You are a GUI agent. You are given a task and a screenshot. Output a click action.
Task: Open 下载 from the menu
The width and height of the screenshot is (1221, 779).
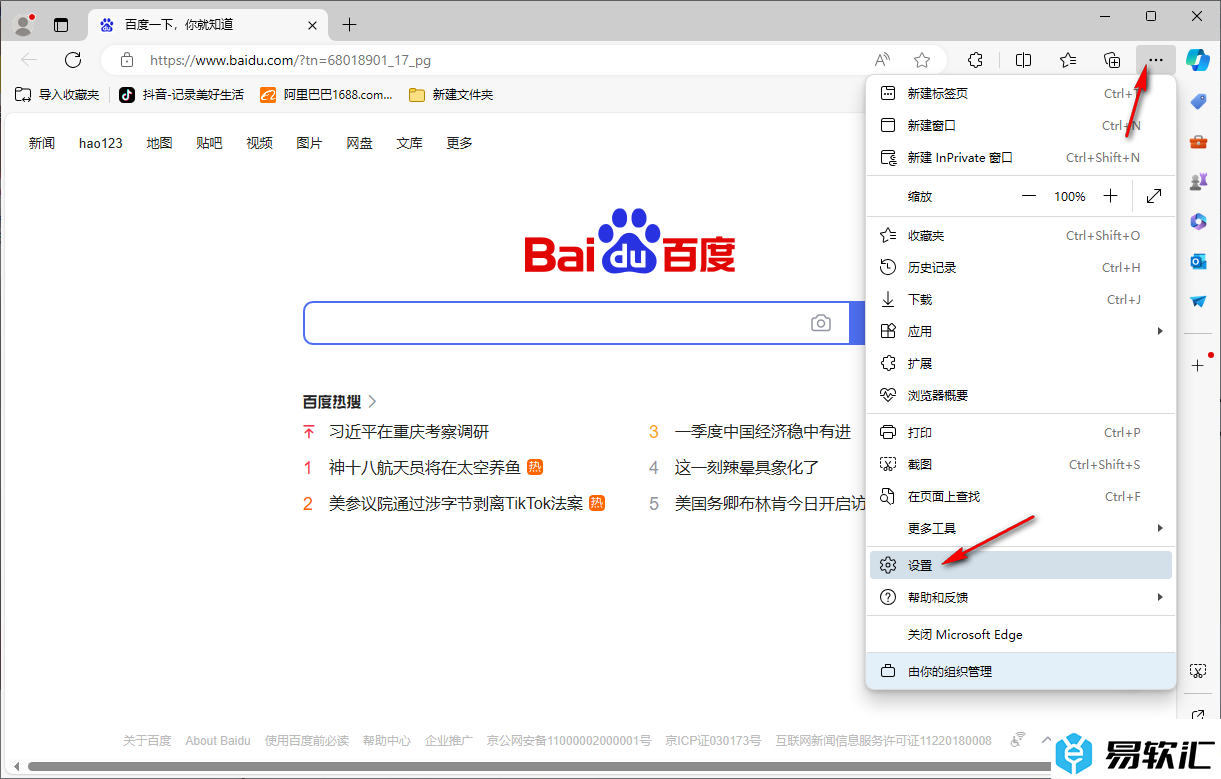click(x=1020, y=299)
